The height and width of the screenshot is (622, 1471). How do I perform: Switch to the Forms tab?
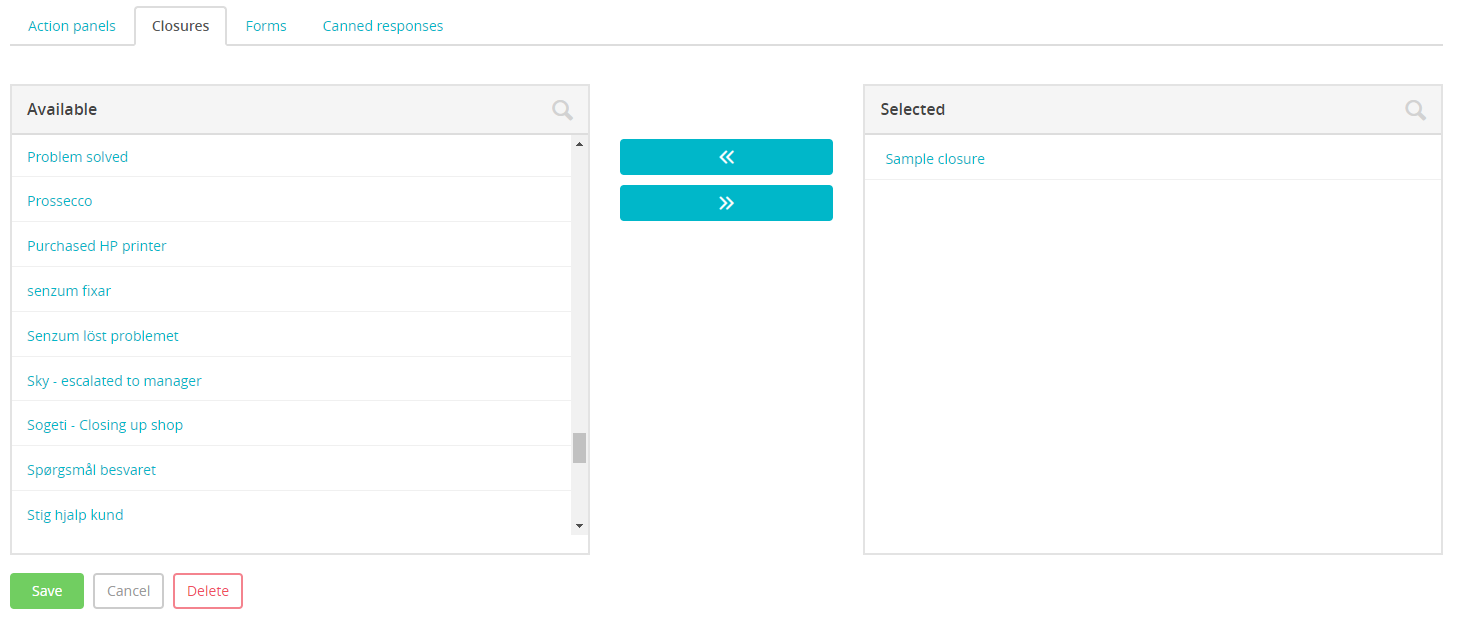pyautogui.click(x=266, y=26)
